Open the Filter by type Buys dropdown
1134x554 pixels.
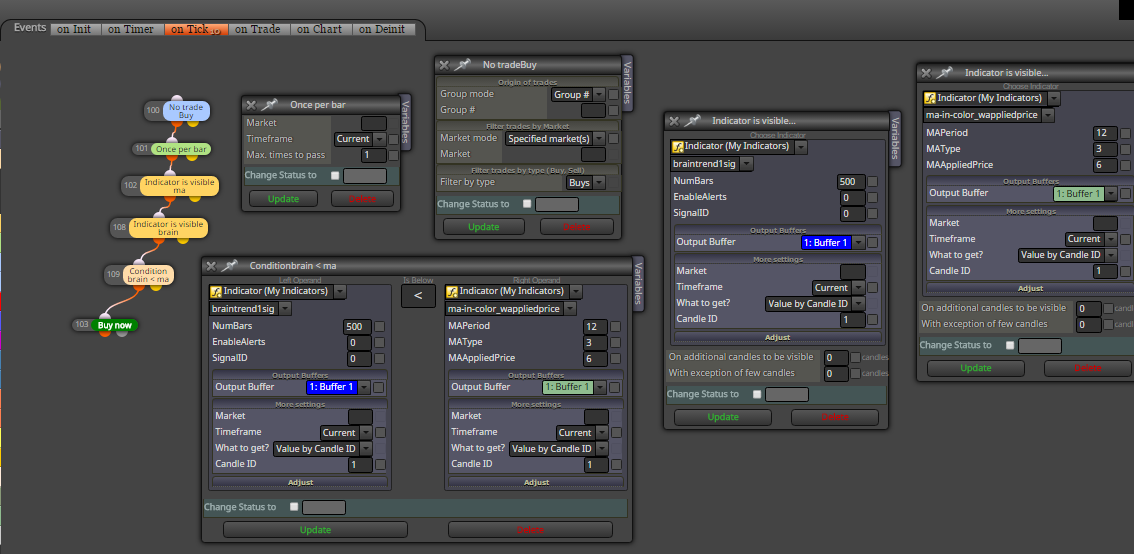[586, 183]
